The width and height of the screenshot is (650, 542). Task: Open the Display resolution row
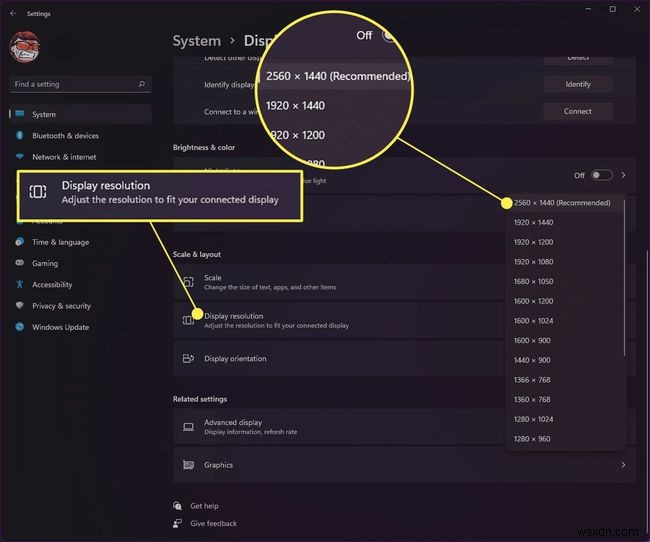point(339,321)
